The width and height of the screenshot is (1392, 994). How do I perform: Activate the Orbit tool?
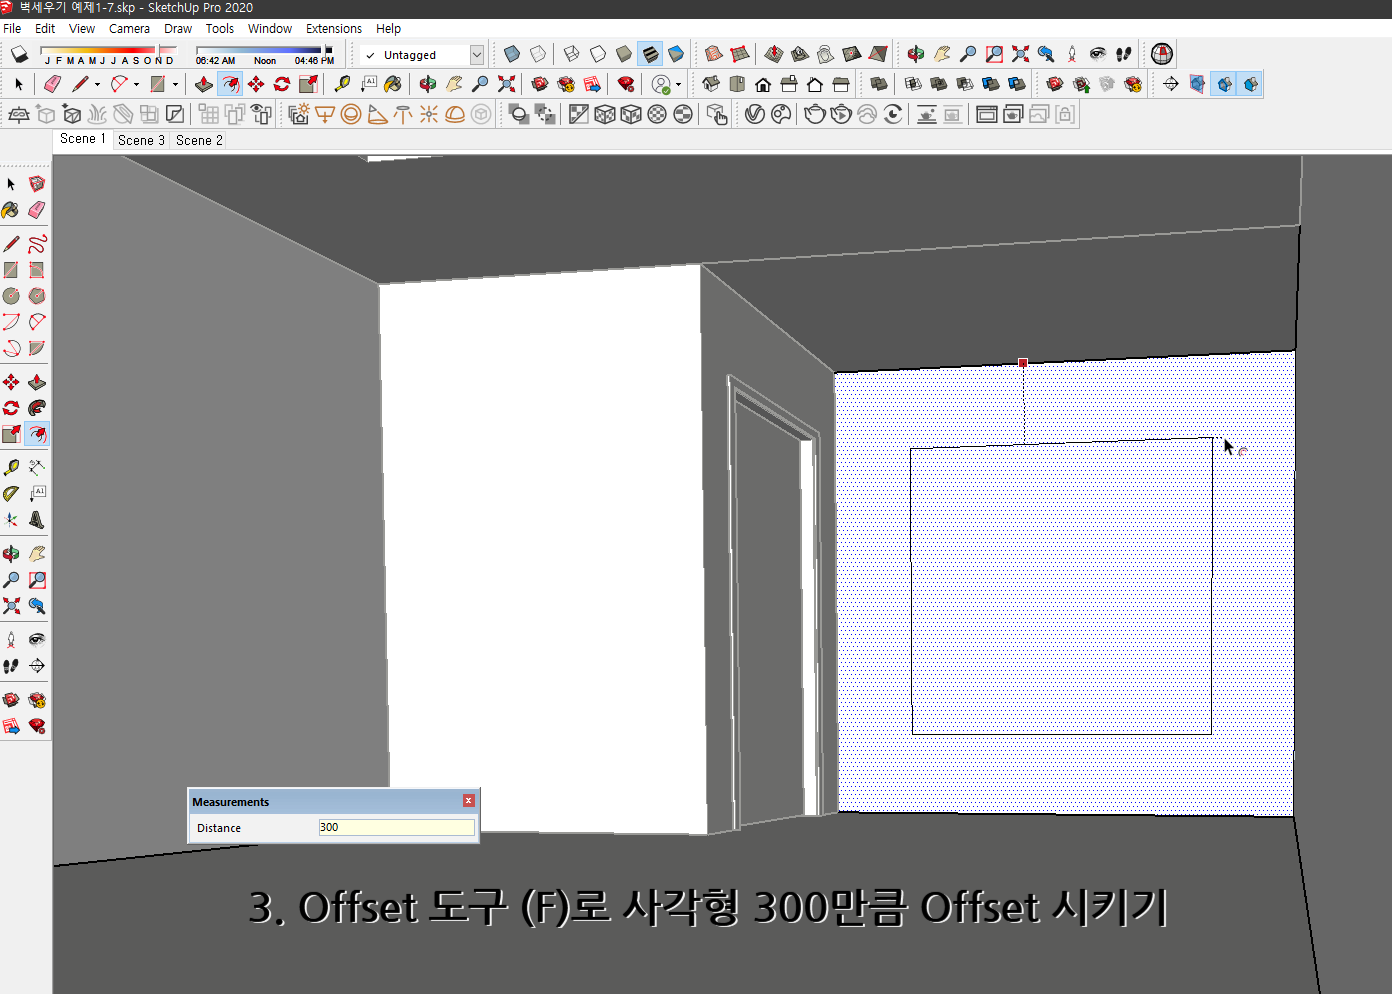(12, 553)
